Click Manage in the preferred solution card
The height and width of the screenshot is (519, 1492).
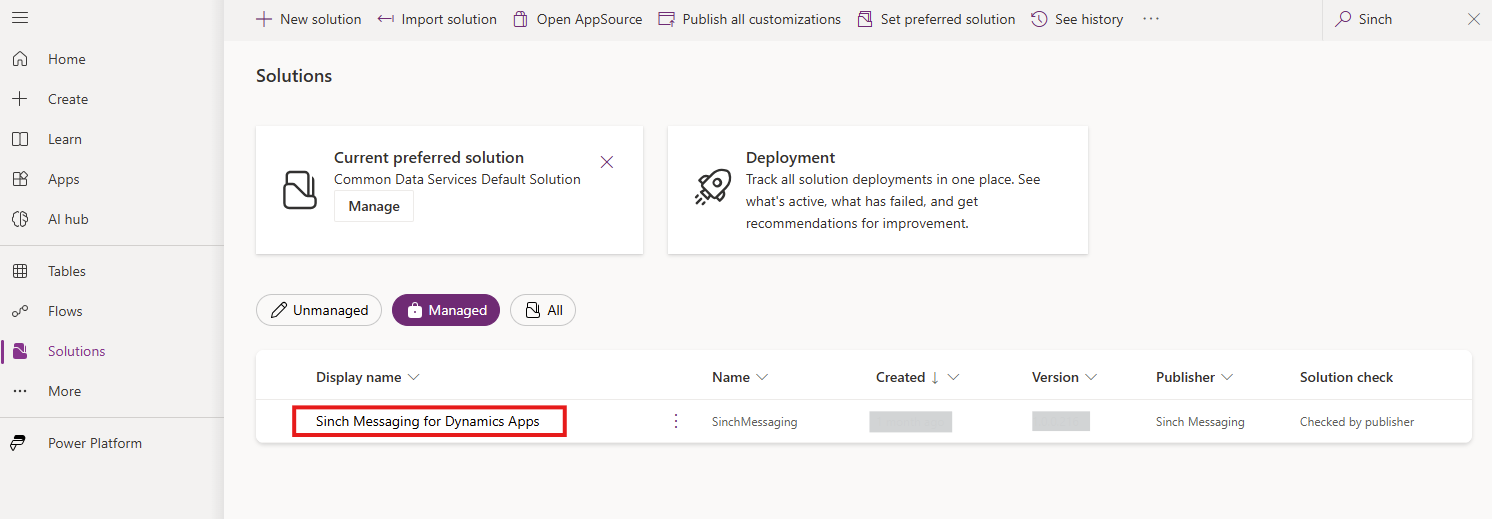click(x=374, y=206)
